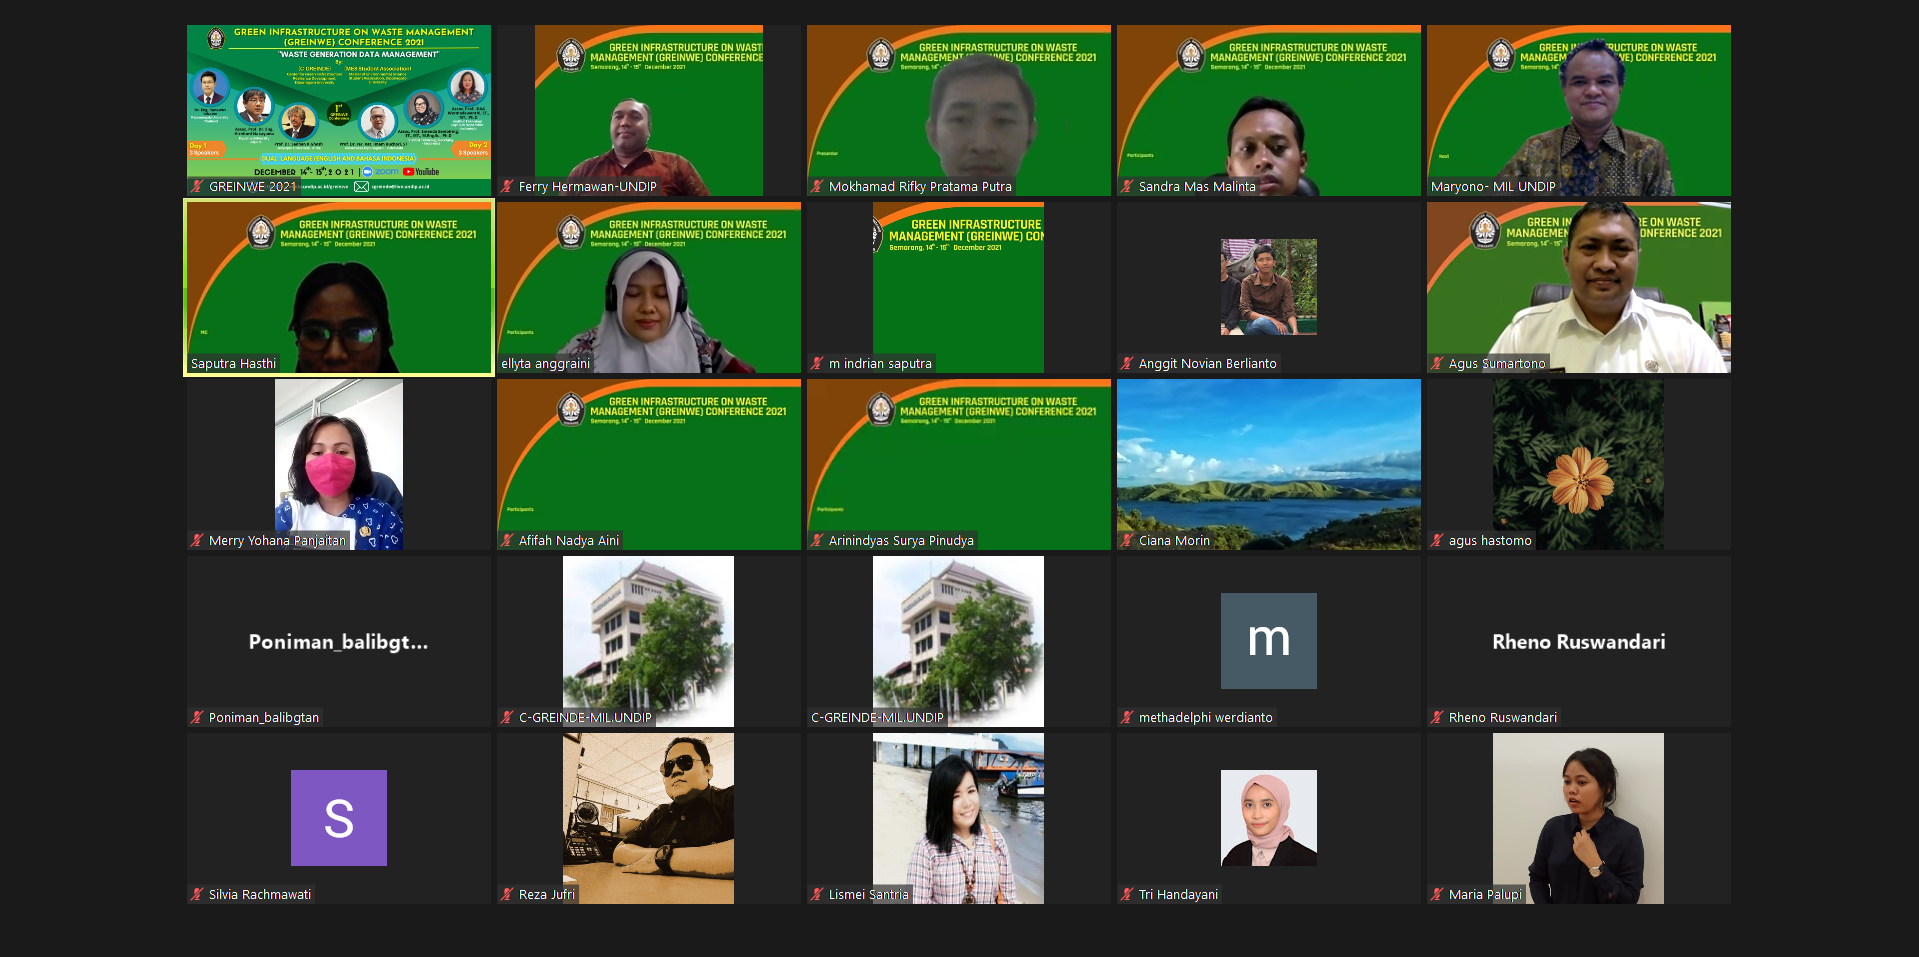
Task: Select agus hastomo's flower picture tile
Action: coord(1578,464)
